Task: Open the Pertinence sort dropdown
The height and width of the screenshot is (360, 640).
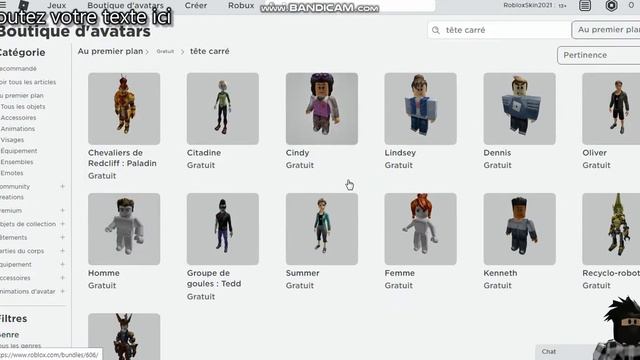Action: pyautogui.click(x=599, y=55)
